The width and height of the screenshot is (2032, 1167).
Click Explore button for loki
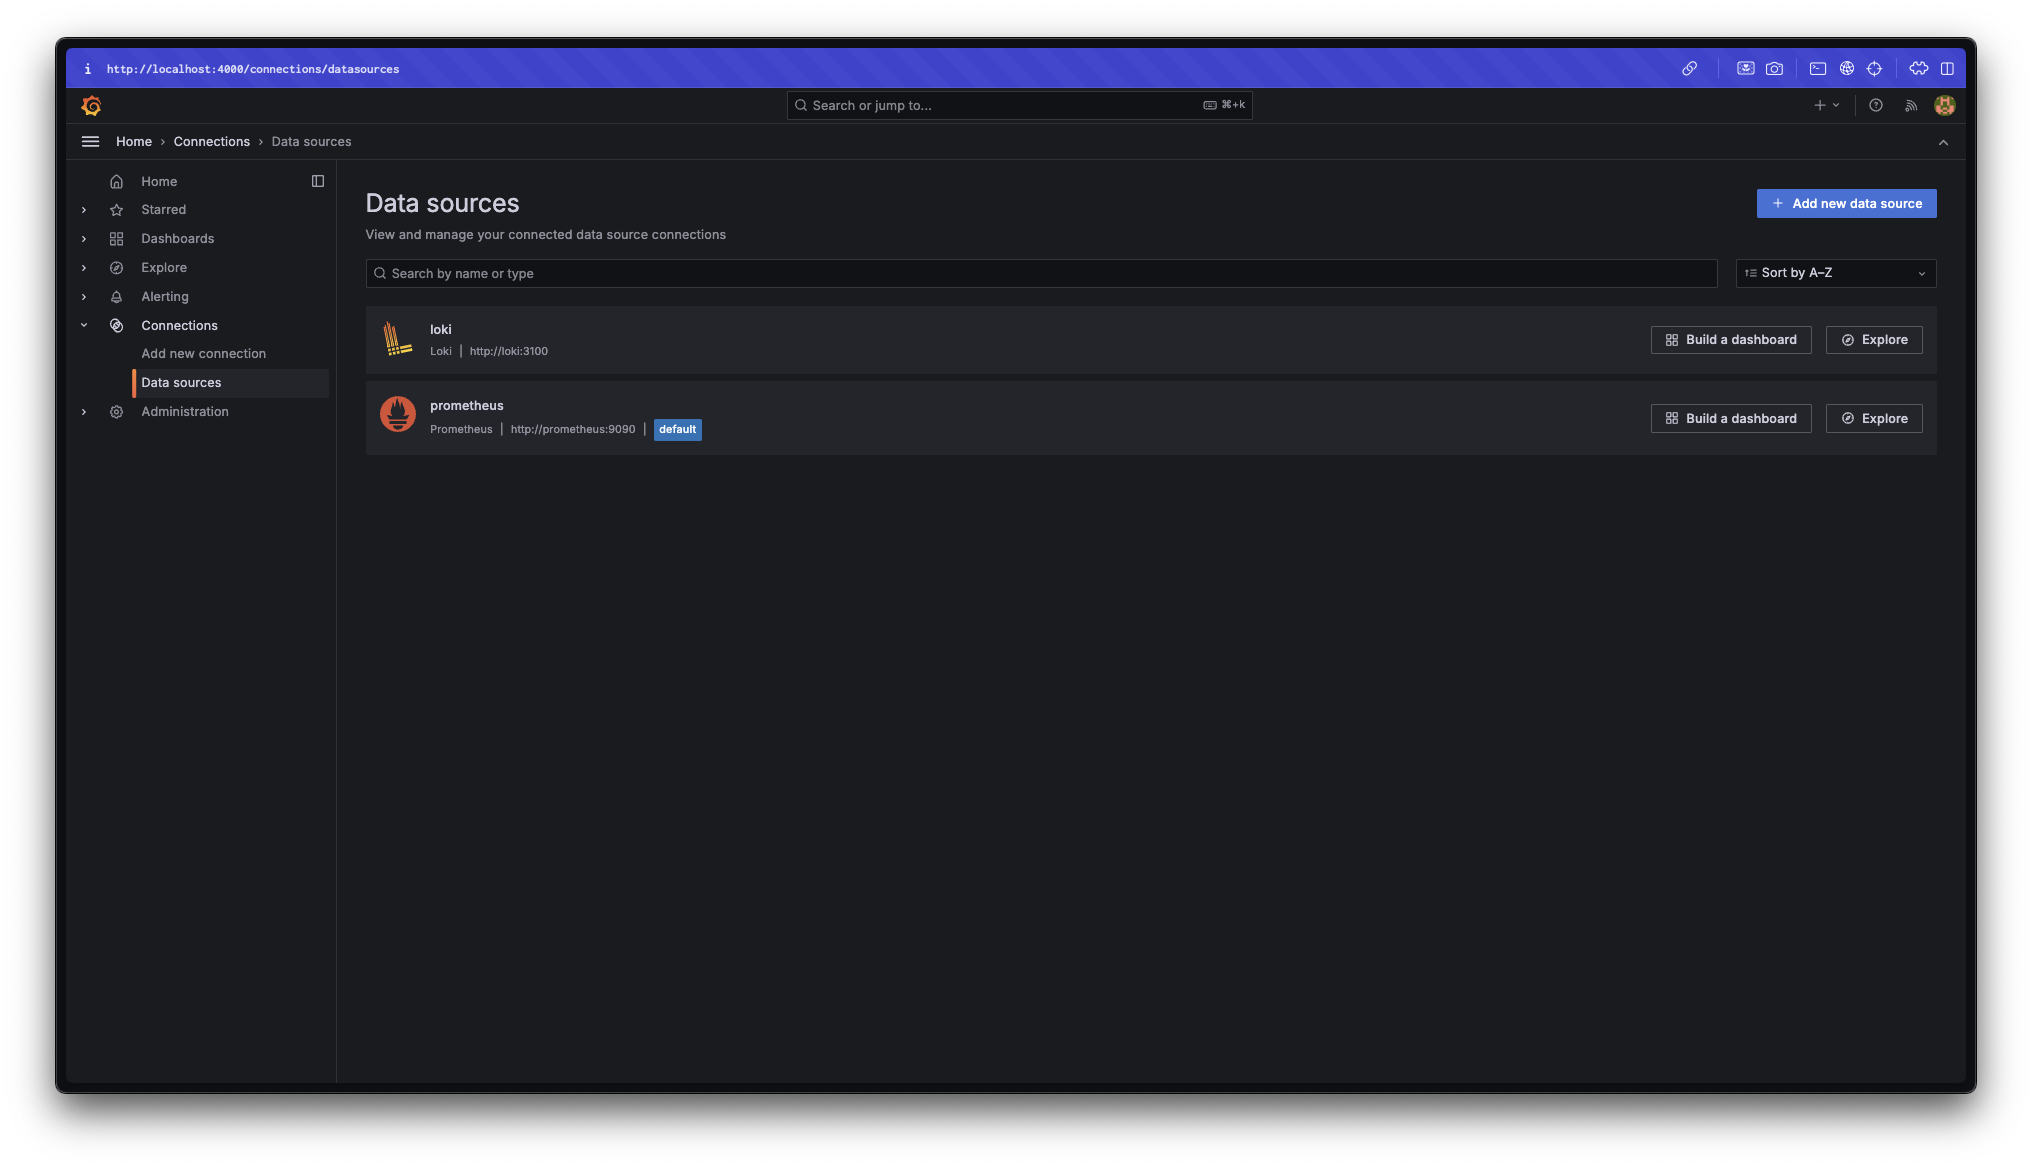point(1873,340)
